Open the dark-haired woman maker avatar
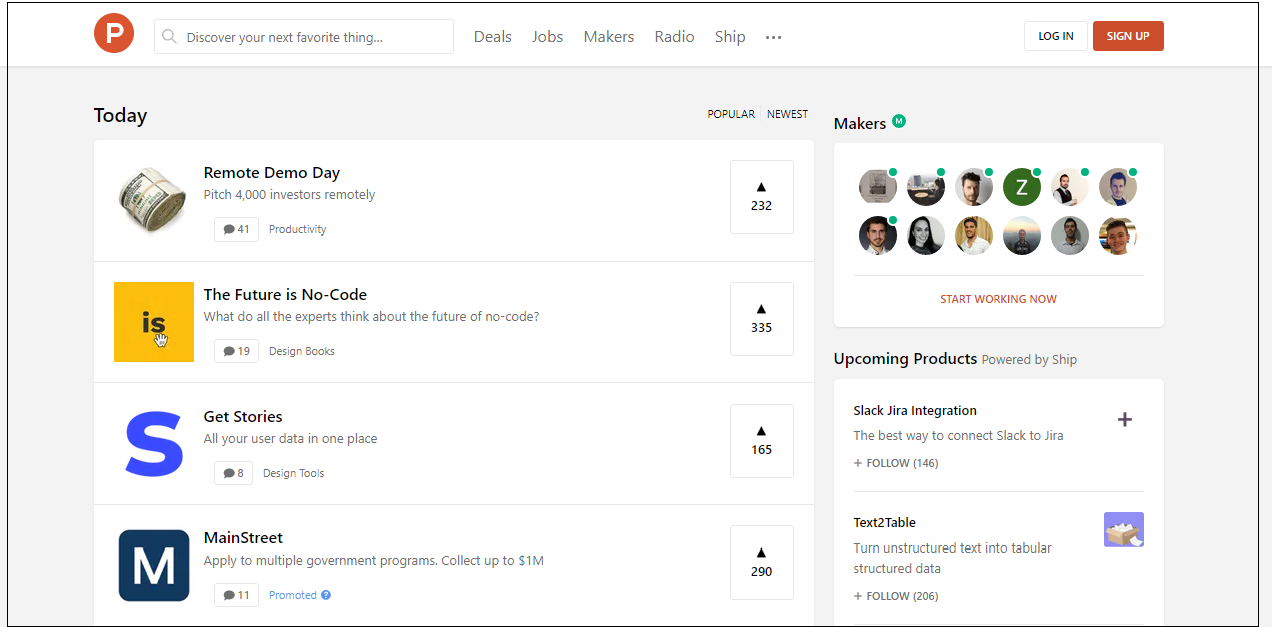Image resolution: width=1272 pixels, height=627 pixels. [926, 236]
